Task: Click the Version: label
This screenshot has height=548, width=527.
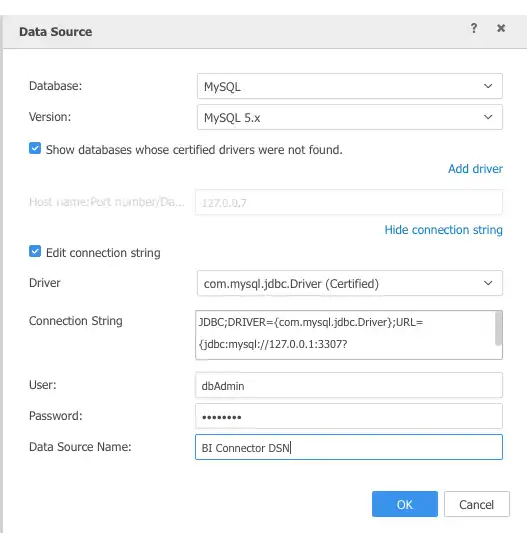Action: [50, 117]
